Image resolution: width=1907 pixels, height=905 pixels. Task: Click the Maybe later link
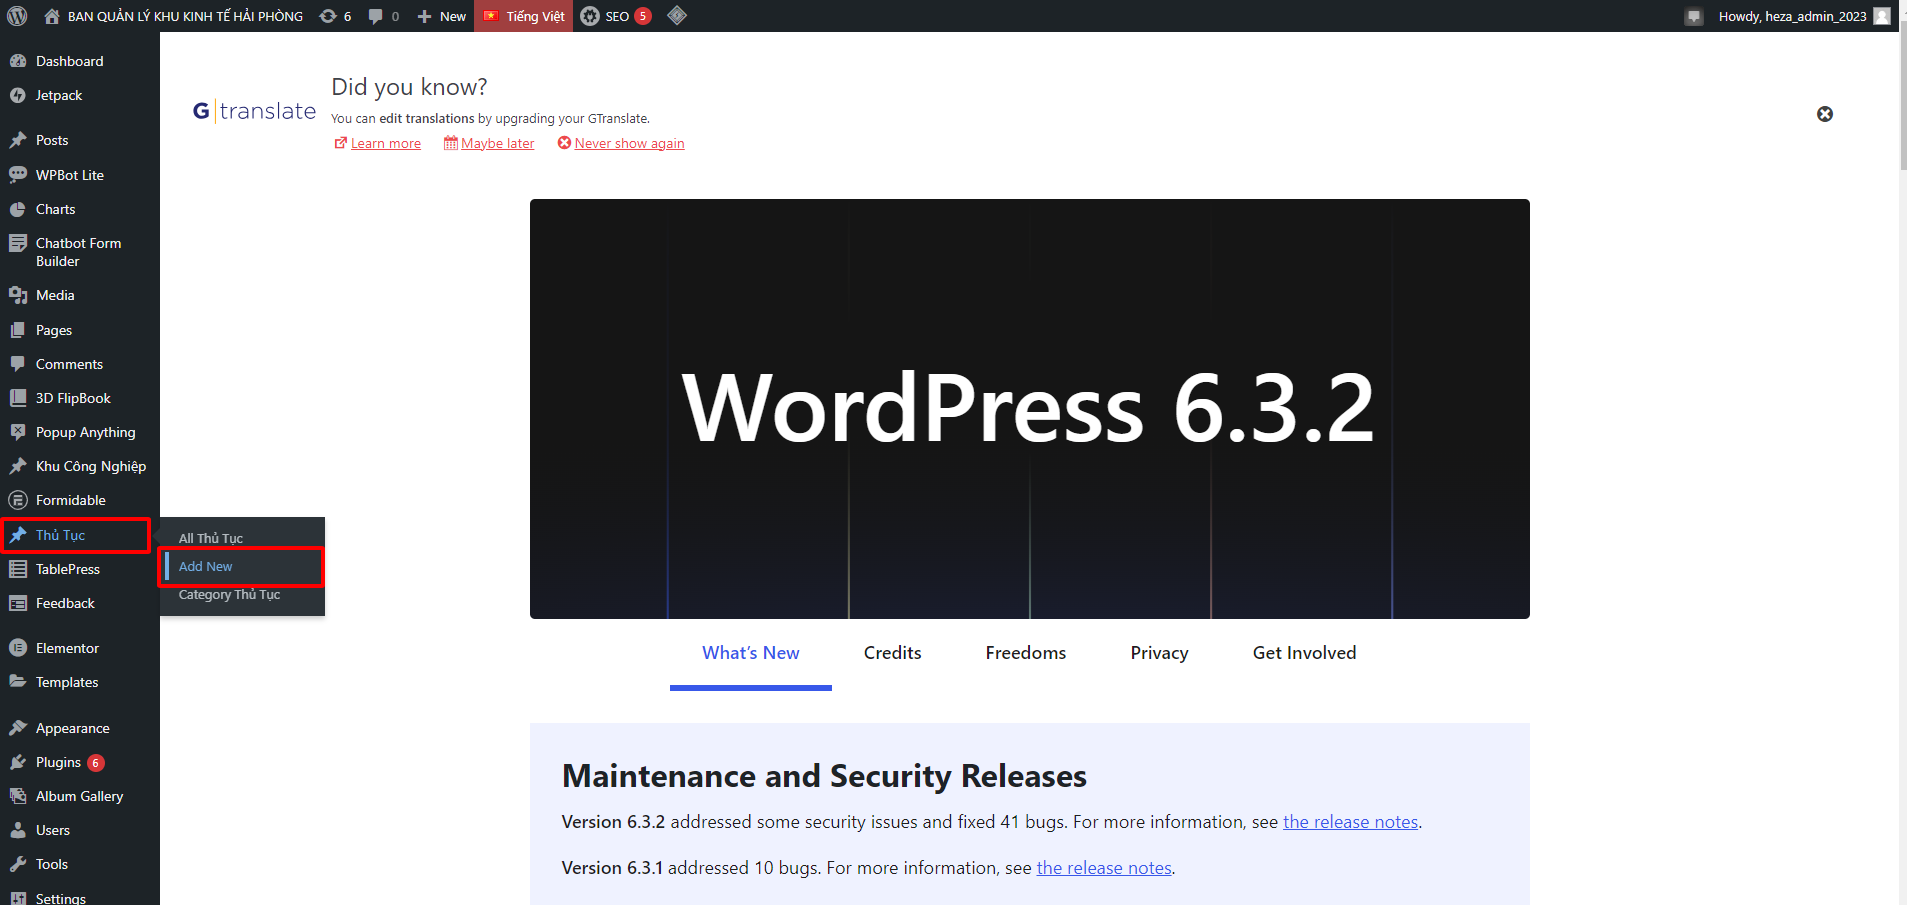pyautogui.click(x=497, y=143)
